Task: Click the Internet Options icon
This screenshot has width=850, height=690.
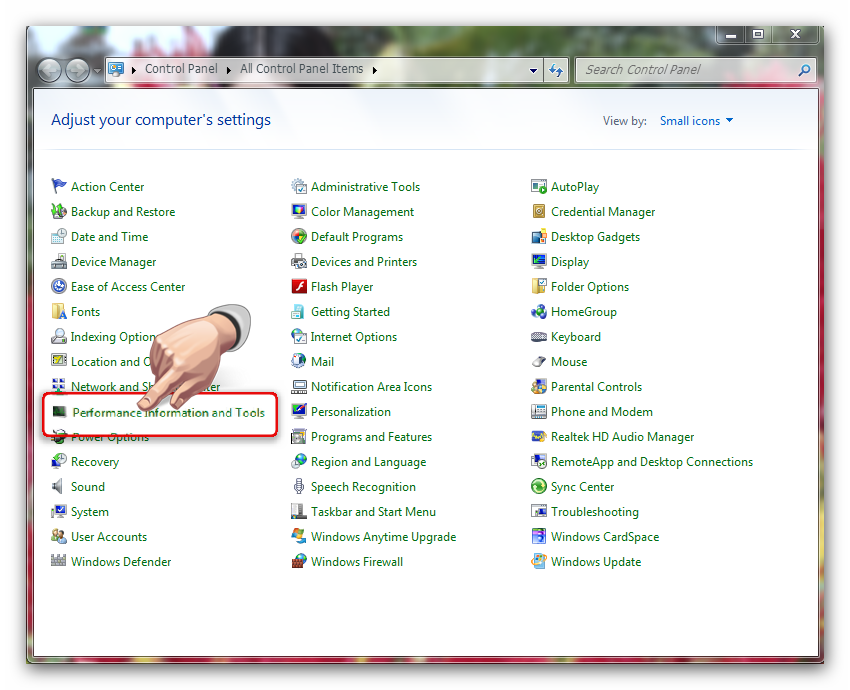Action: point(299,336)
